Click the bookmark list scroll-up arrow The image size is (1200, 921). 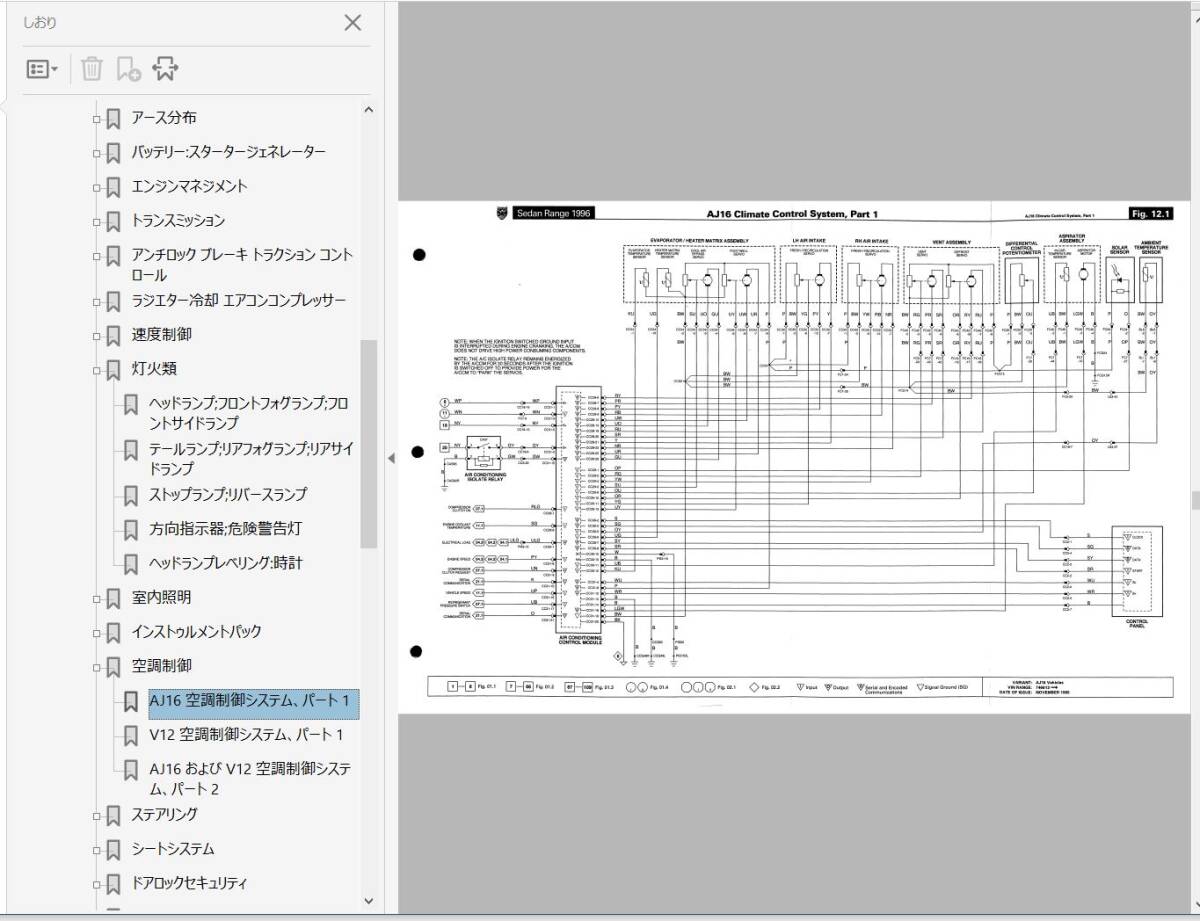tap(368, 110)
